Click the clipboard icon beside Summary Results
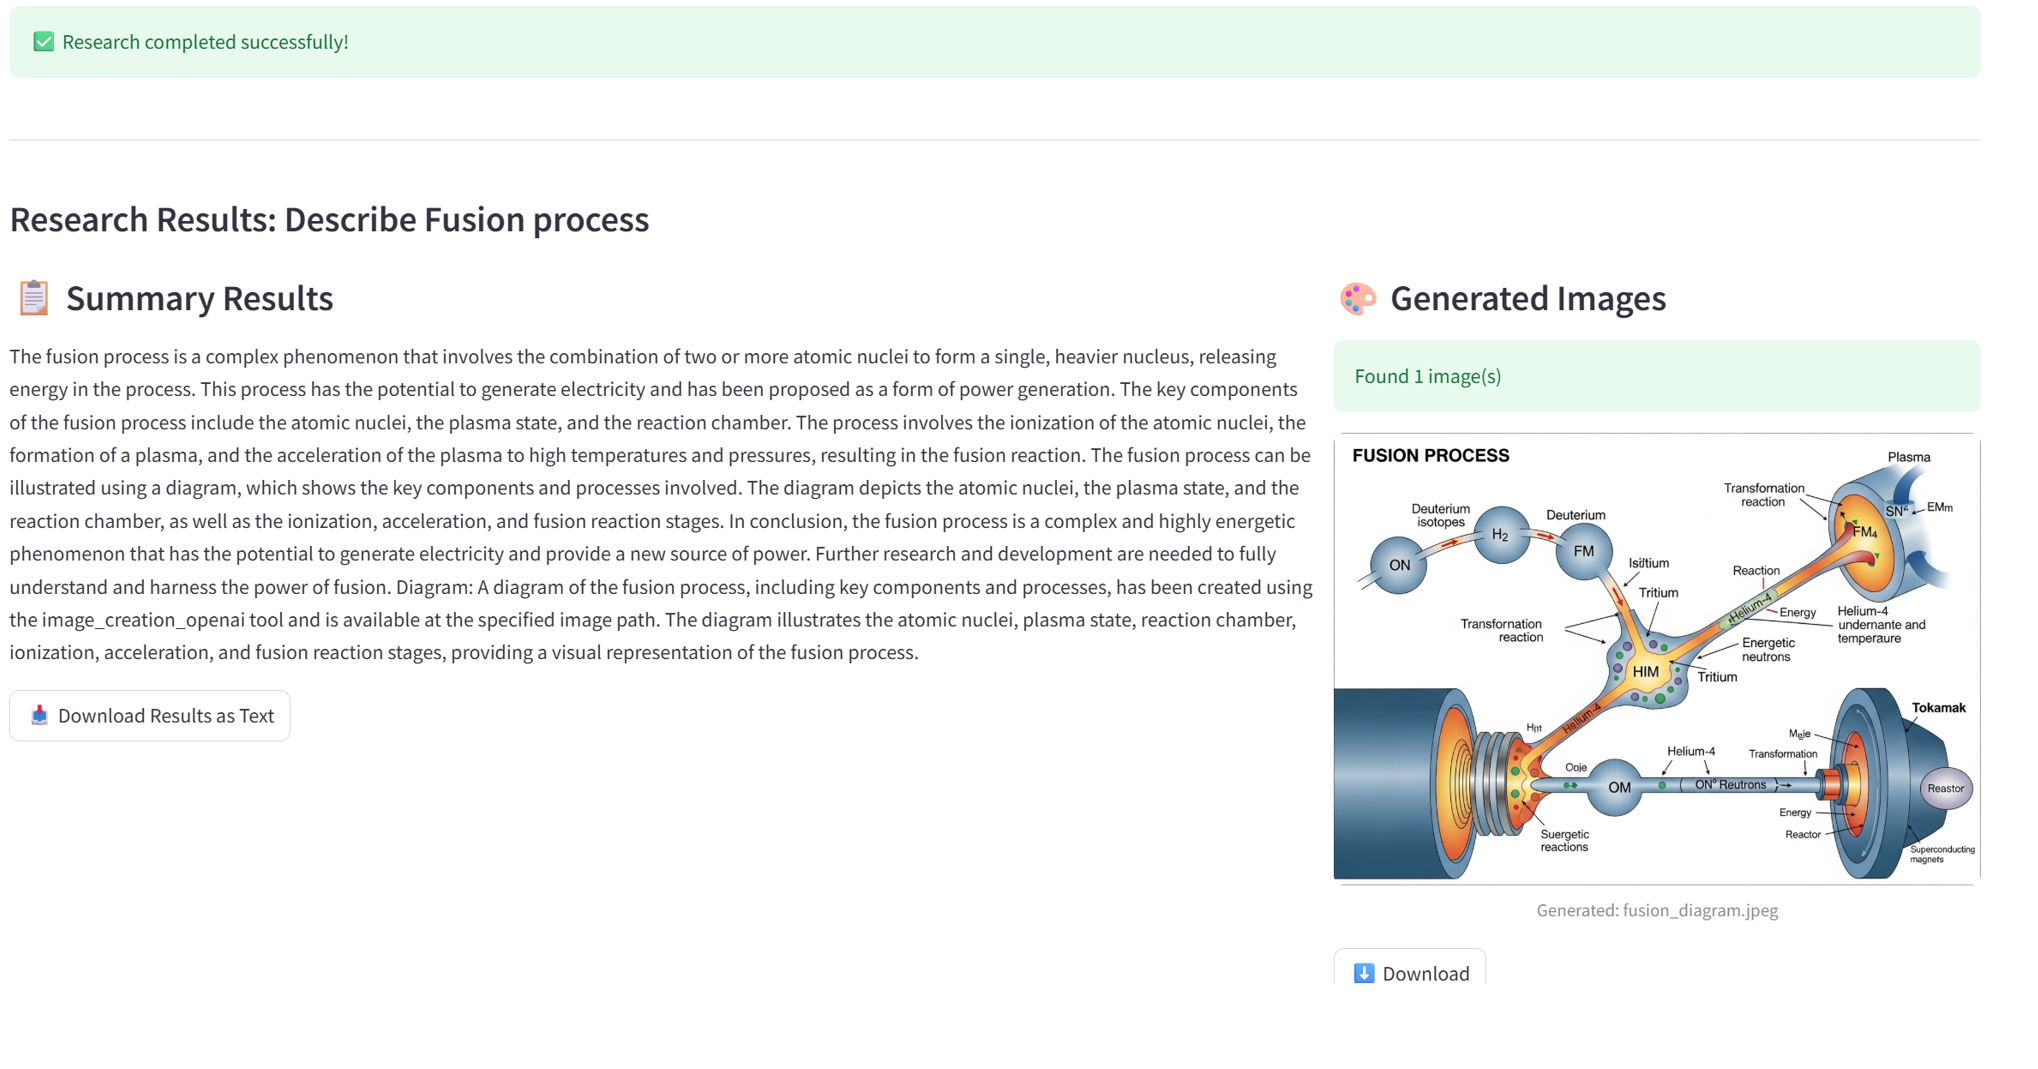This screenshot has width=2038, height=1069. coord(34,298)
